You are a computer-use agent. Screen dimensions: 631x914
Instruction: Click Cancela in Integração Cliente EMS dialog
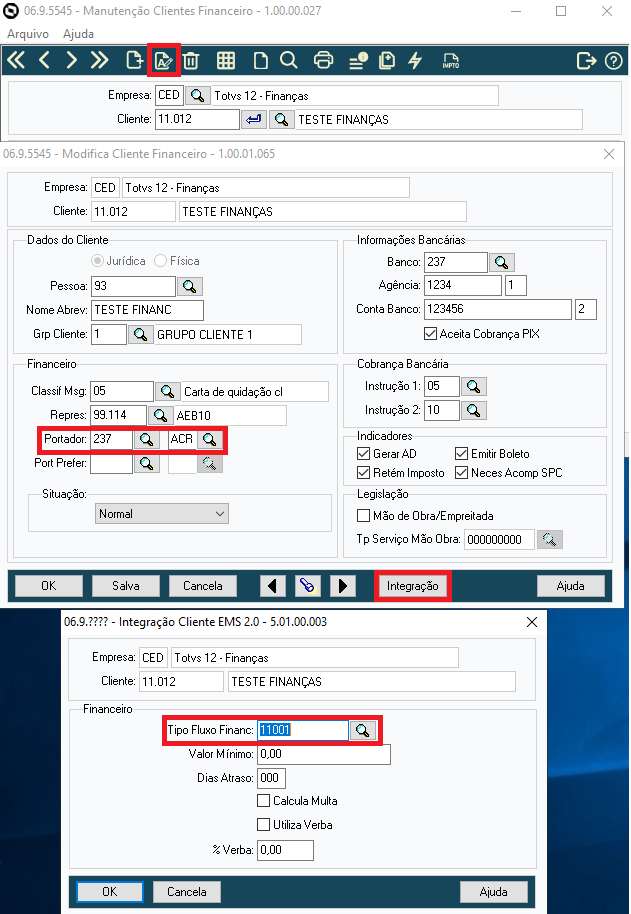click(x=187, y=892)
